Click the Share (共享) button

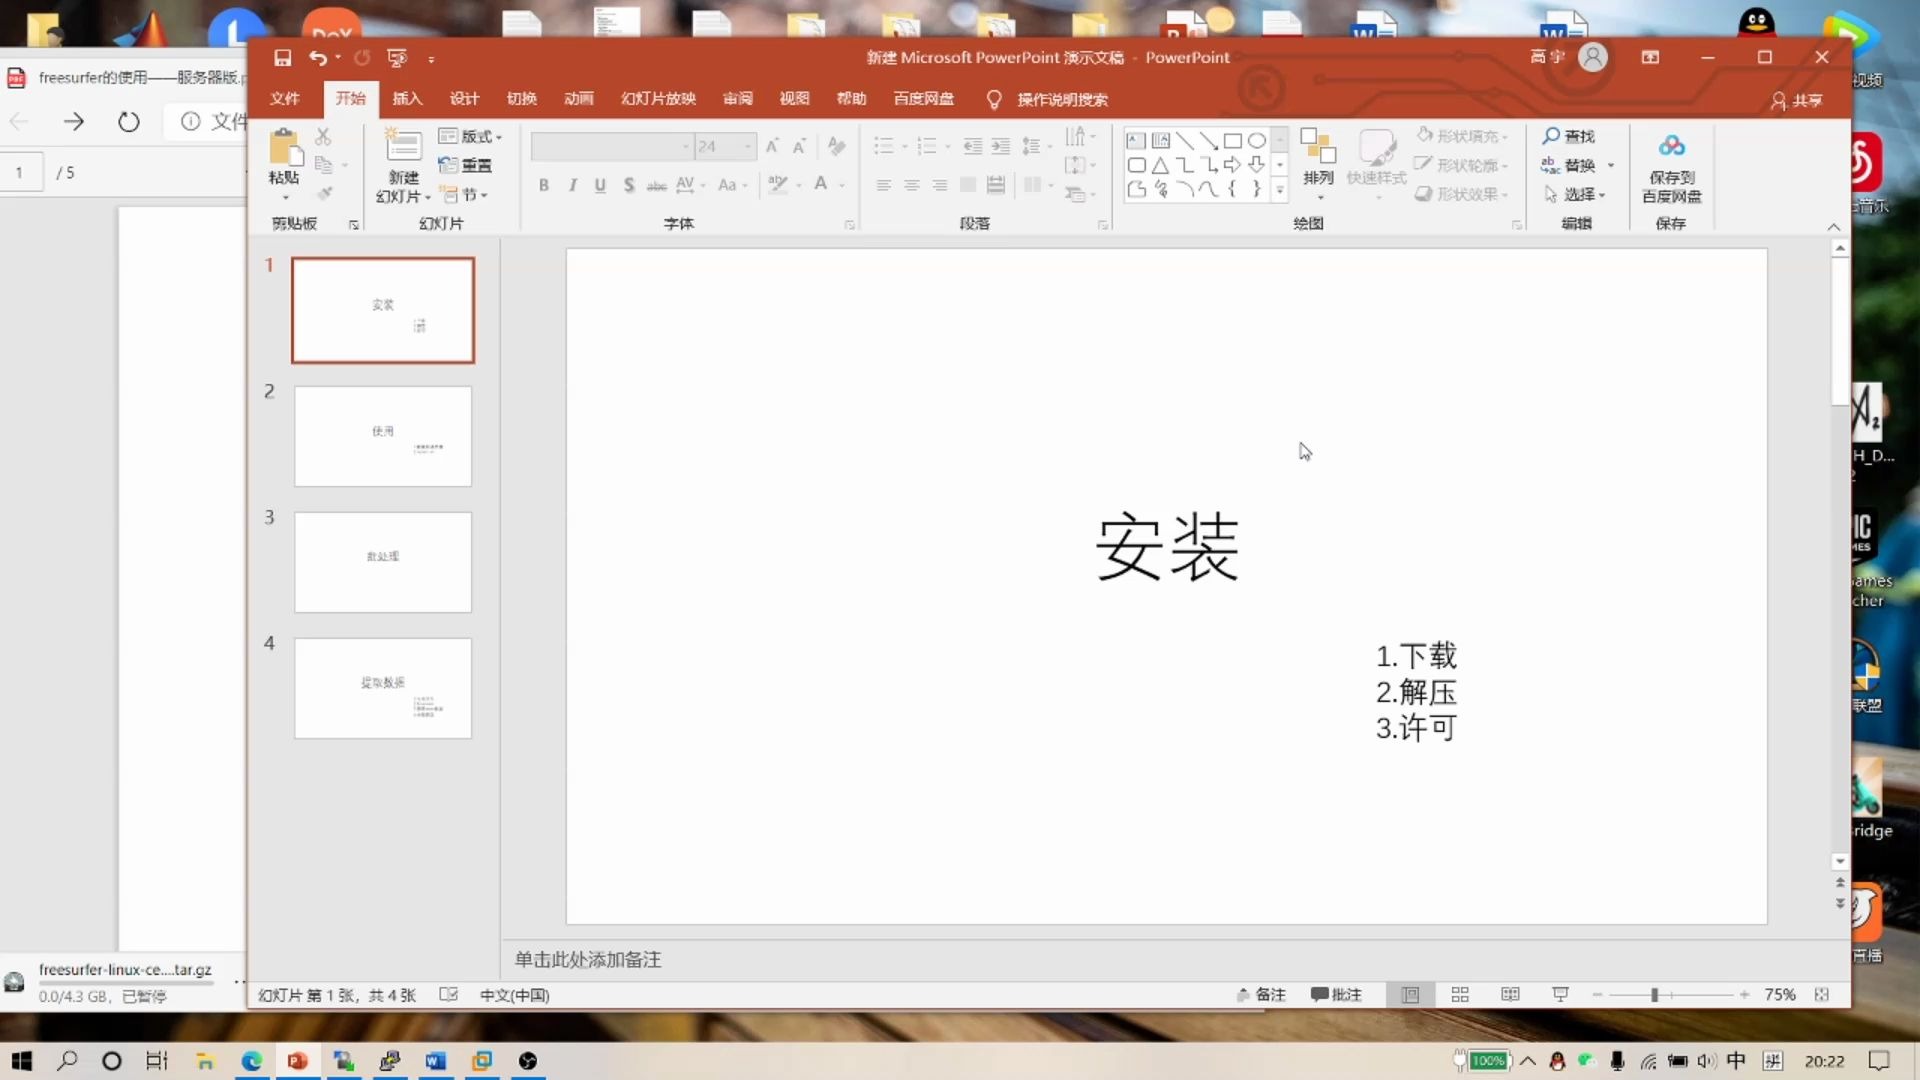(1797, 100)
